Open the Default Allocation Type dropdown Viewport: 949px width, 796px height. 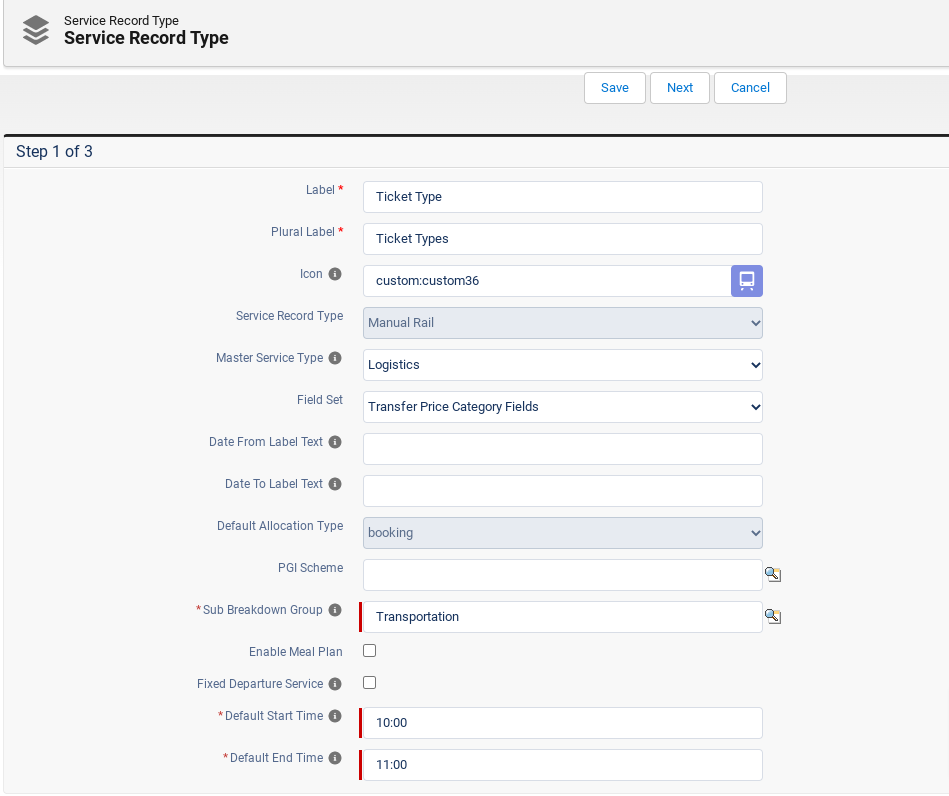562,533
